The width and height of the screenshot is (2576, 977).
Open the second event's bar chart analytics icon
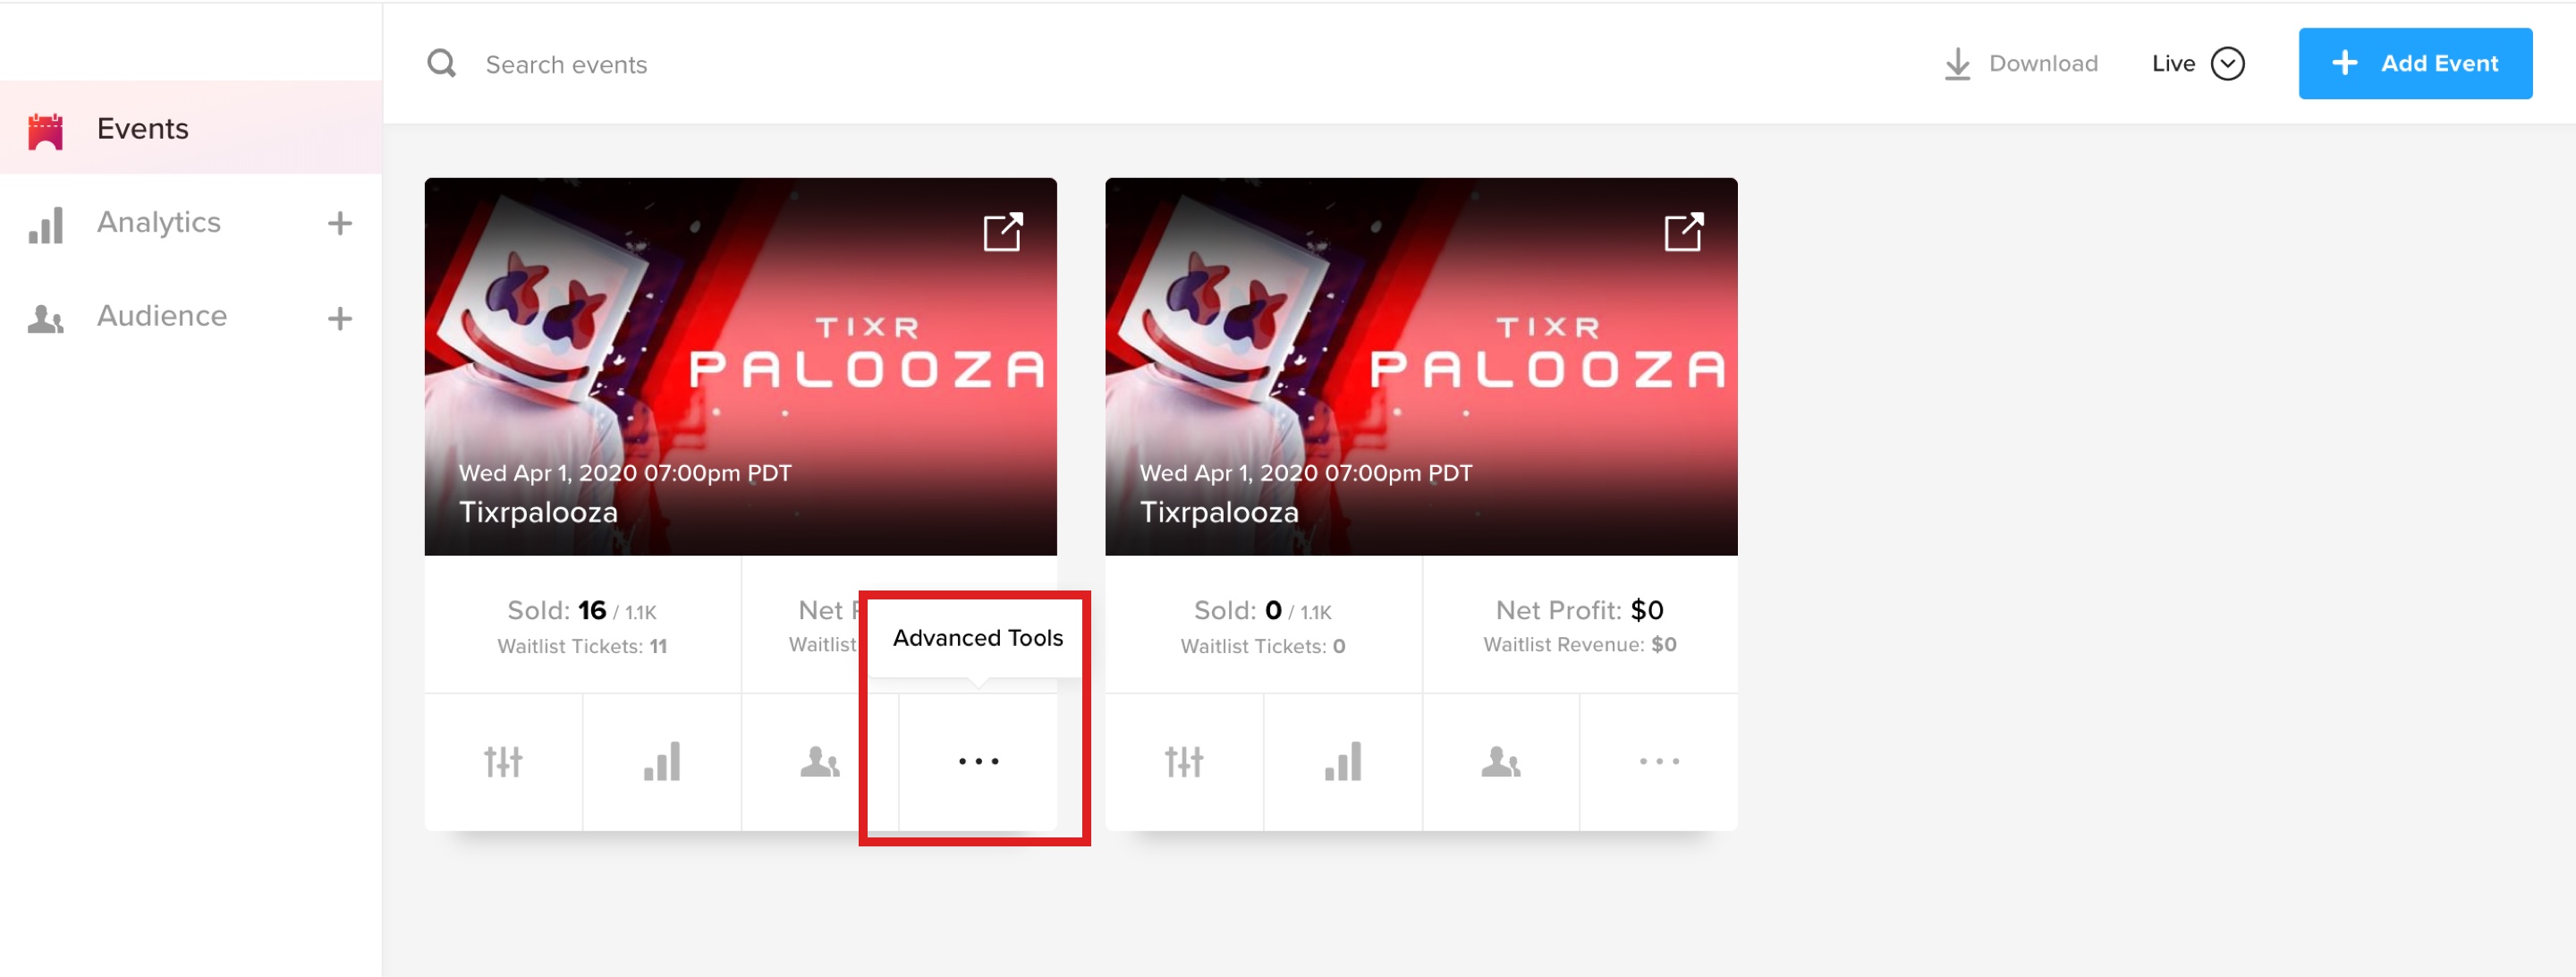(x=1342, y=762)
